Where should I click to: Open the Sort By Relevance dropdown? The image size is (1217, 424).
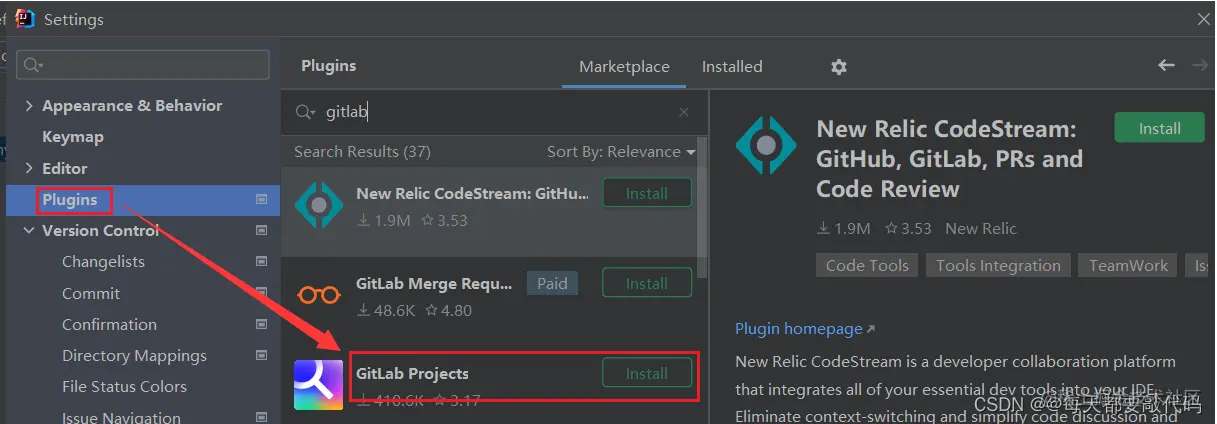pos(621,152)
